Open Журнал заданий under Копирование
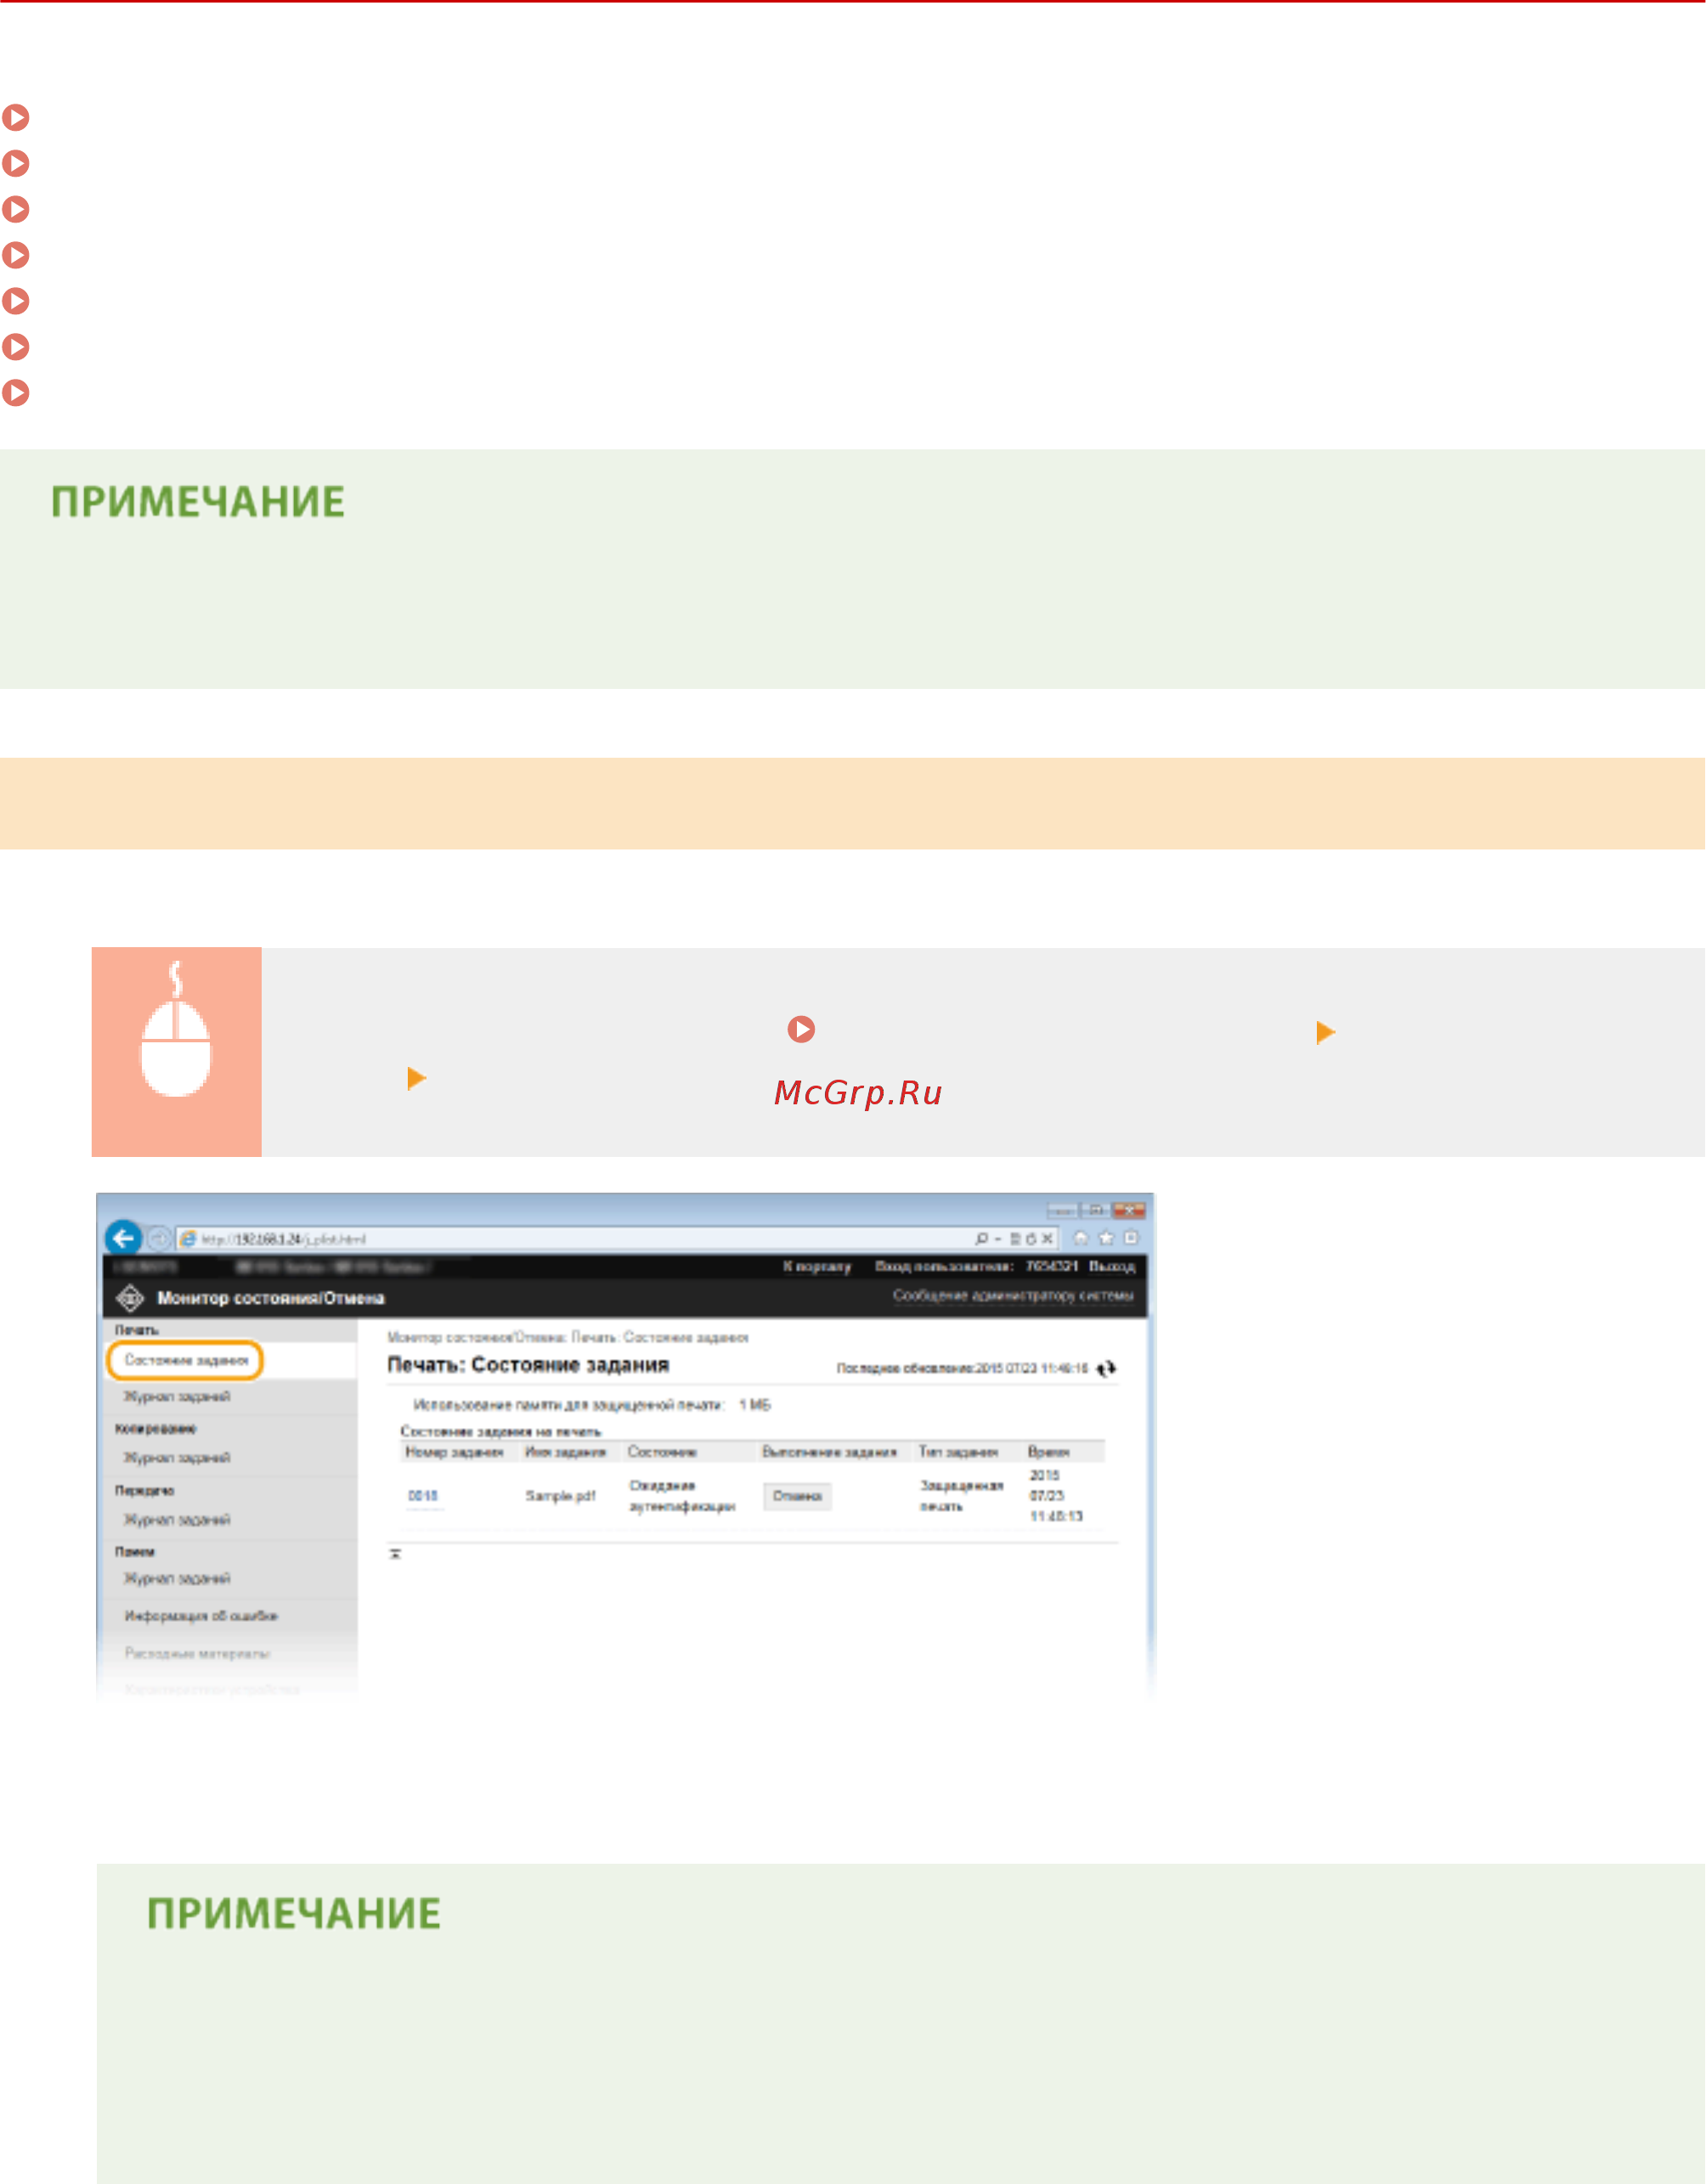The width and height of the screenshot is (1706, 2184). (x=177, y=1458)
